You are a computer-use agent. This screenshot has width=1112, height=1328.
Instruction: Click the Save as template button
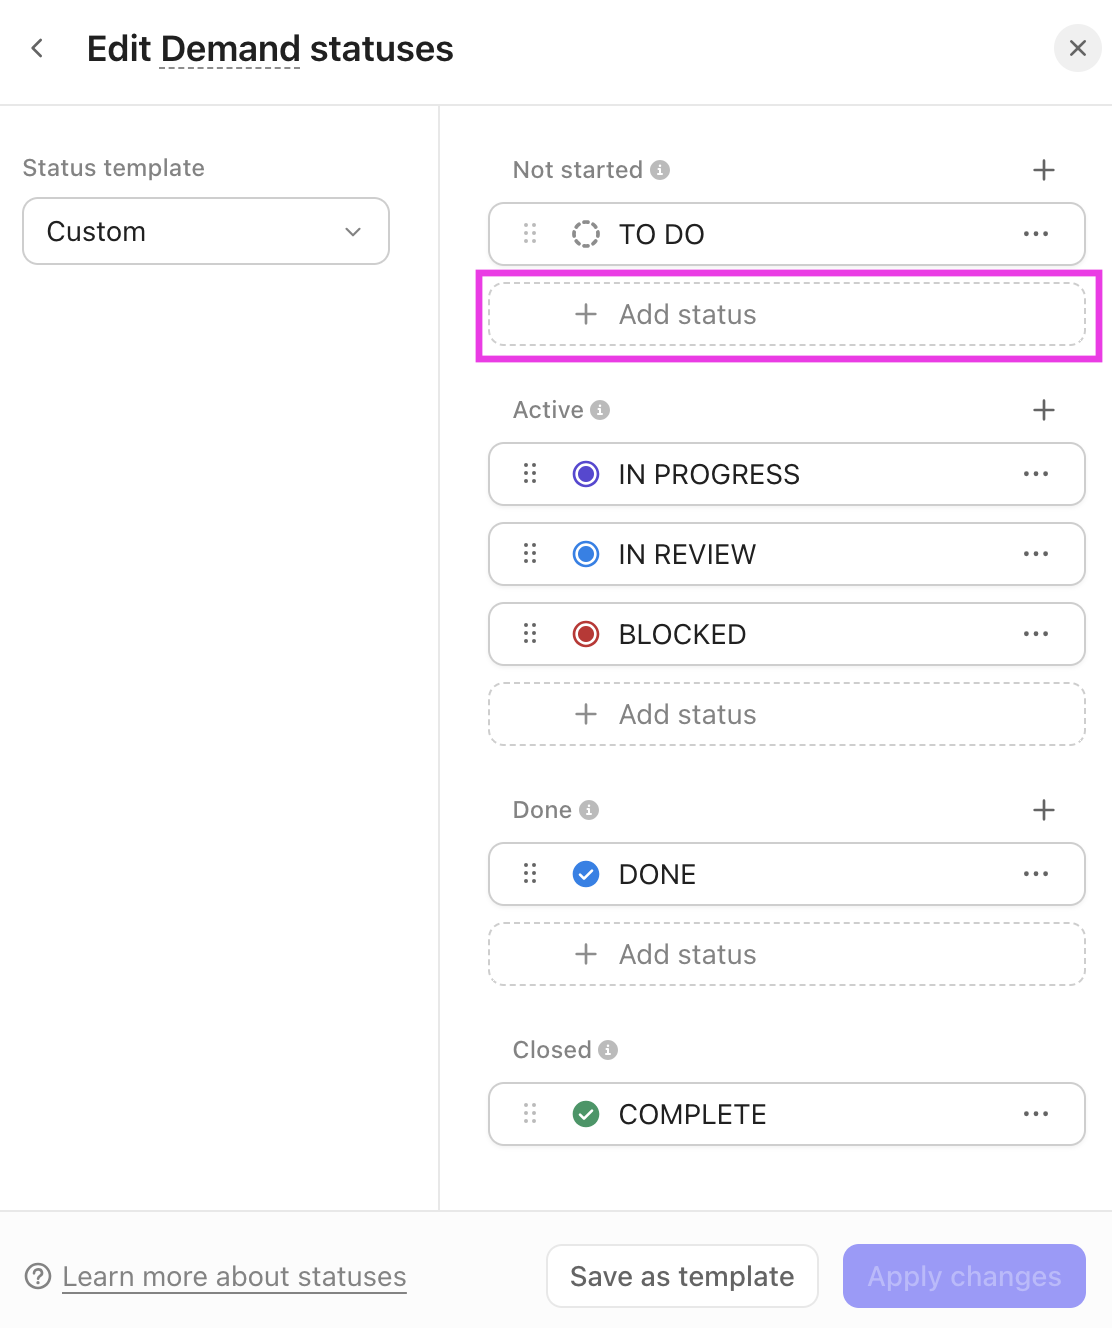681,1276
